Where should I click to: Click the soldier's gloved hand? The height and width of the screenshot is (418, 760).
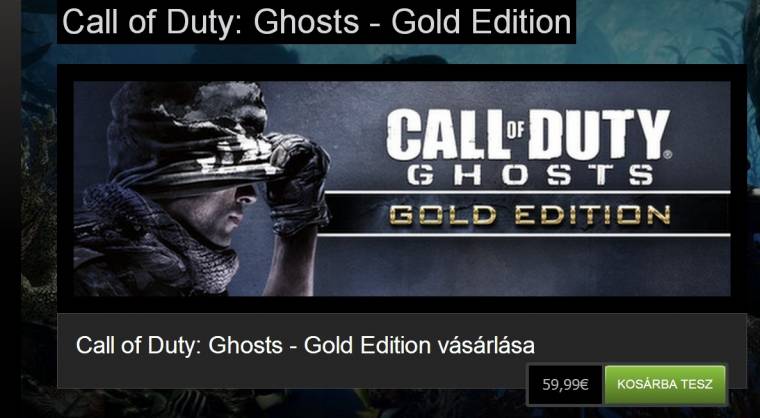(297, 184)
